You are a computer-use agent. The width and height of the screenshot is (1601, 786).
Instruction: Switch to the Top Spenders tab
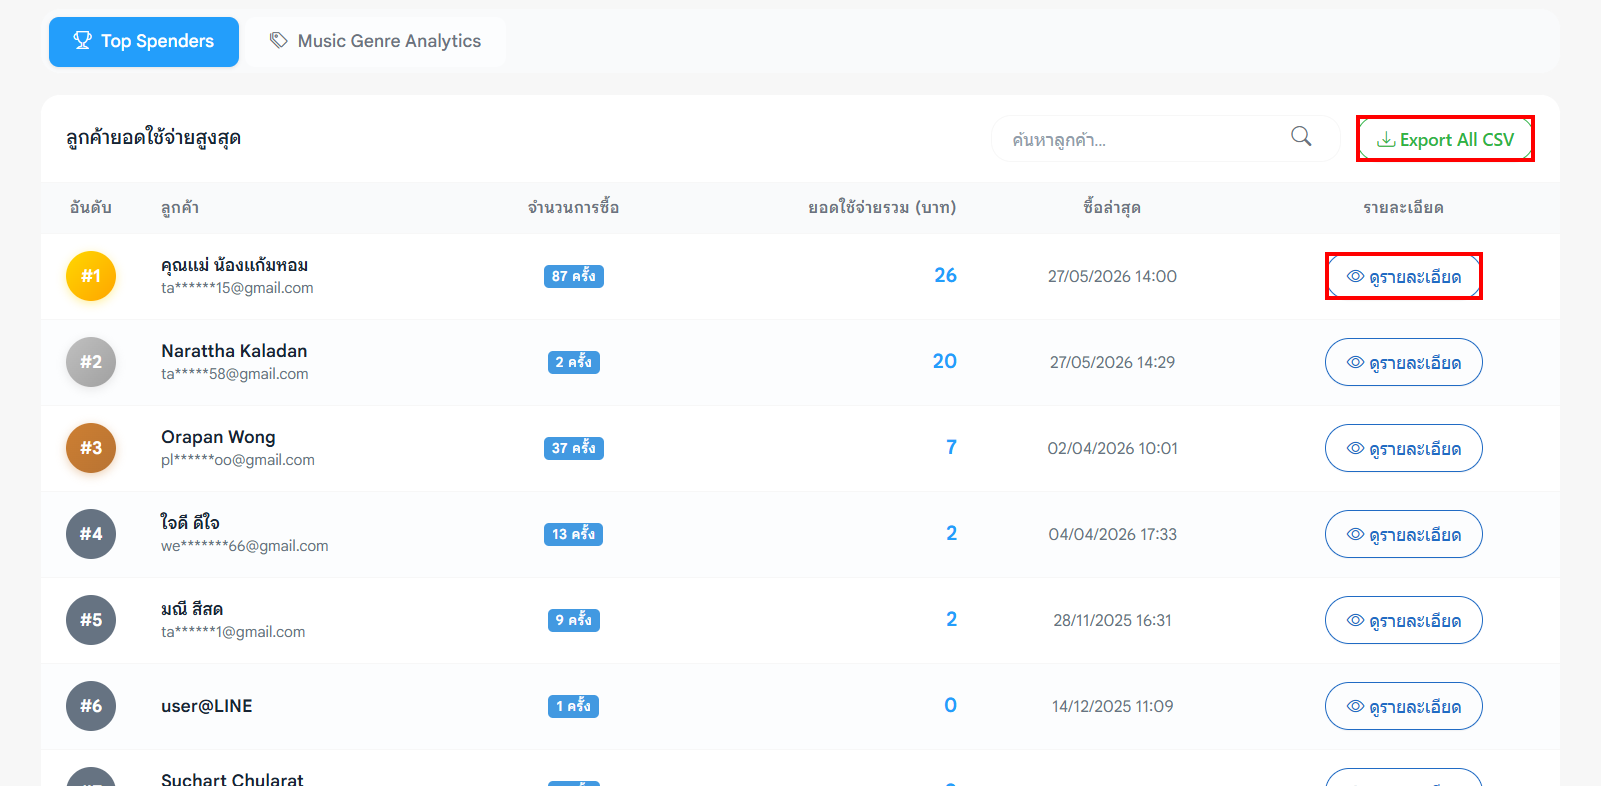point(144,42)
